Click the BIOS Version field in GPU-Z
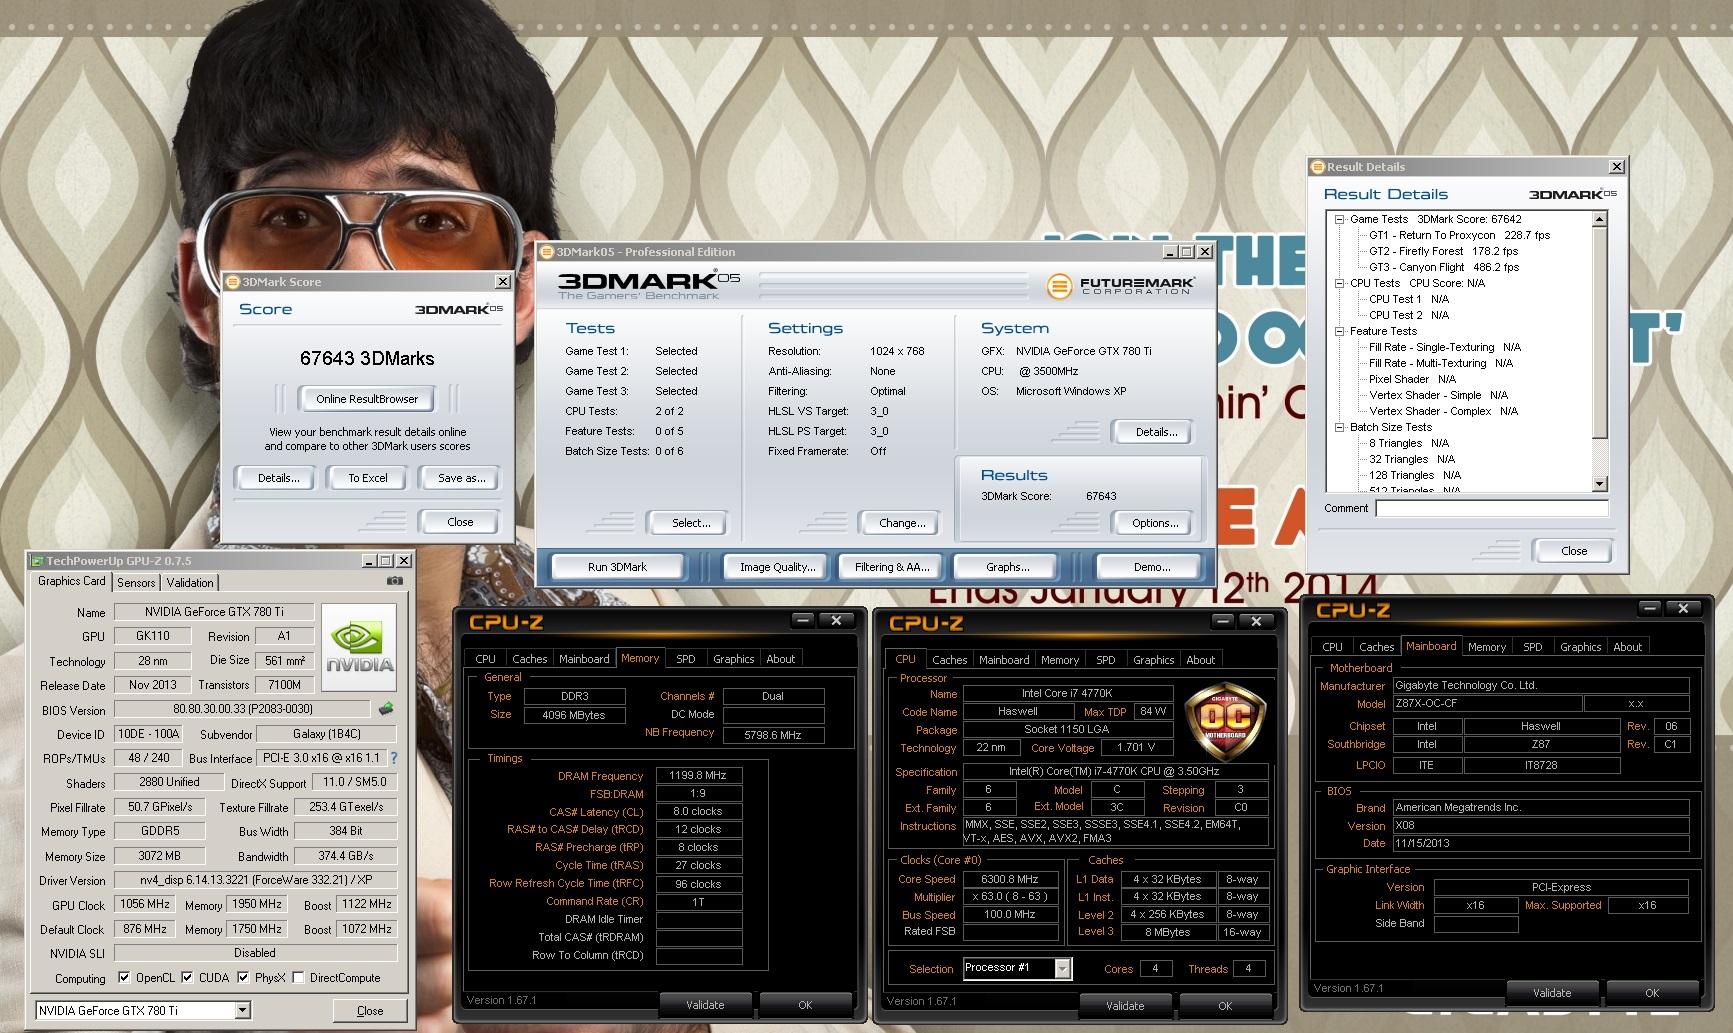The width and height of the screenshot is (1733, 1033). pyautogui.click(x=242, y=710)
